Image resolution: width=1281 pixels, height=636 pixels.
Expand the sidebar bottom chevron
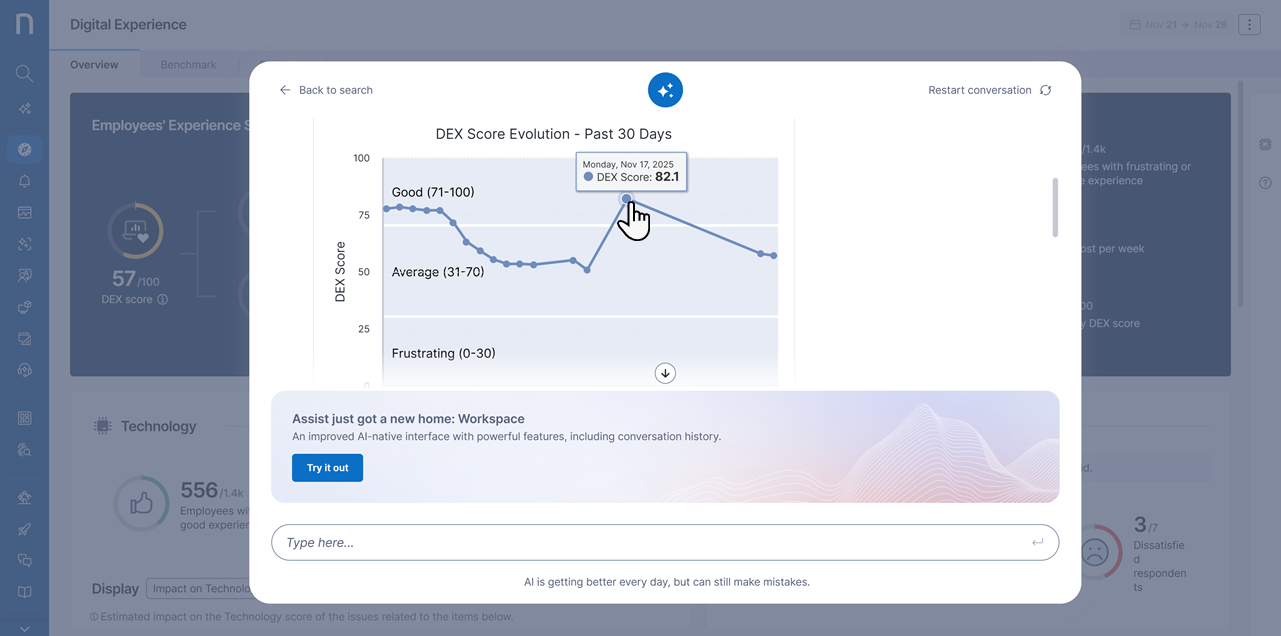click(x=24, y=628)
